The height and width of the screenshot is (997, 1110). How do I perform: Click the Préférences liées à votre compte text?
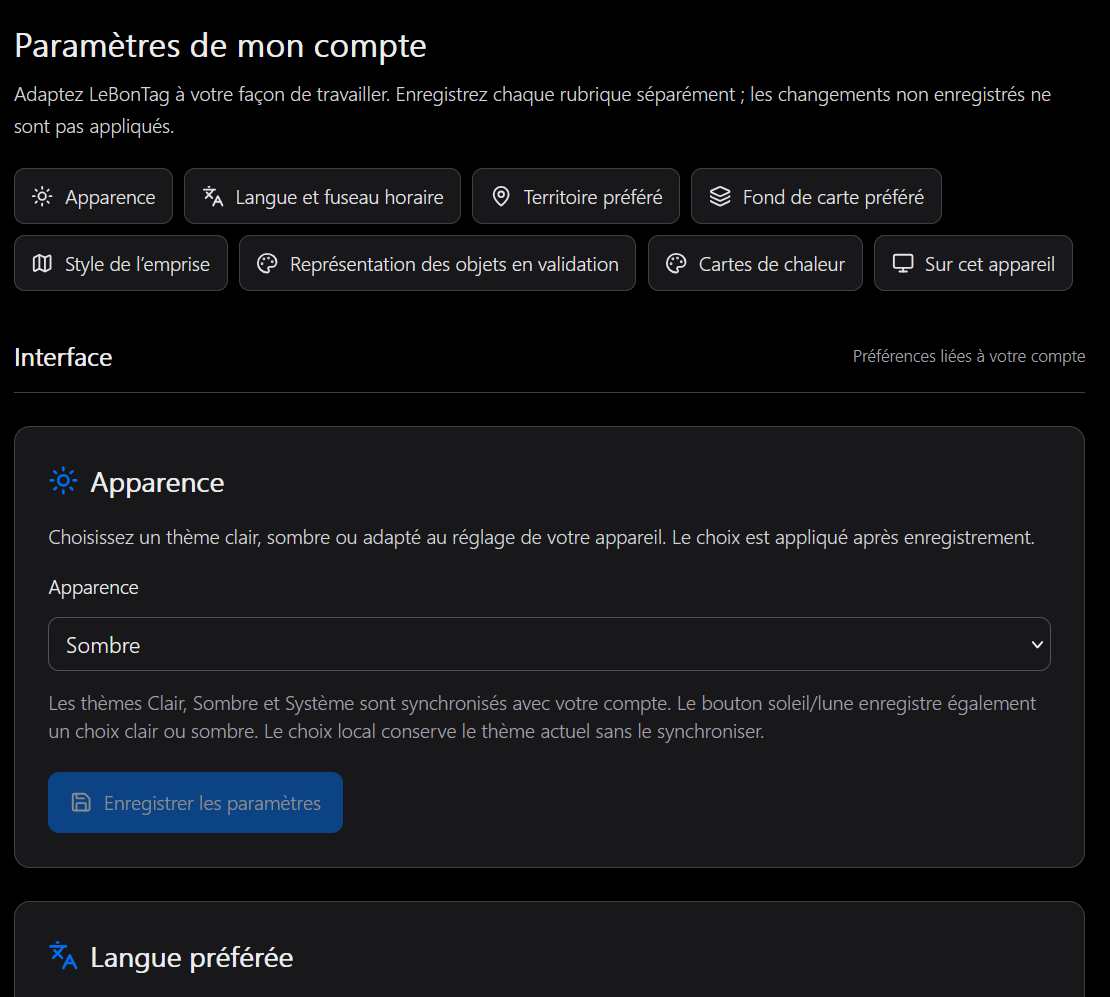pyautogui.click(x=968, y=356)
